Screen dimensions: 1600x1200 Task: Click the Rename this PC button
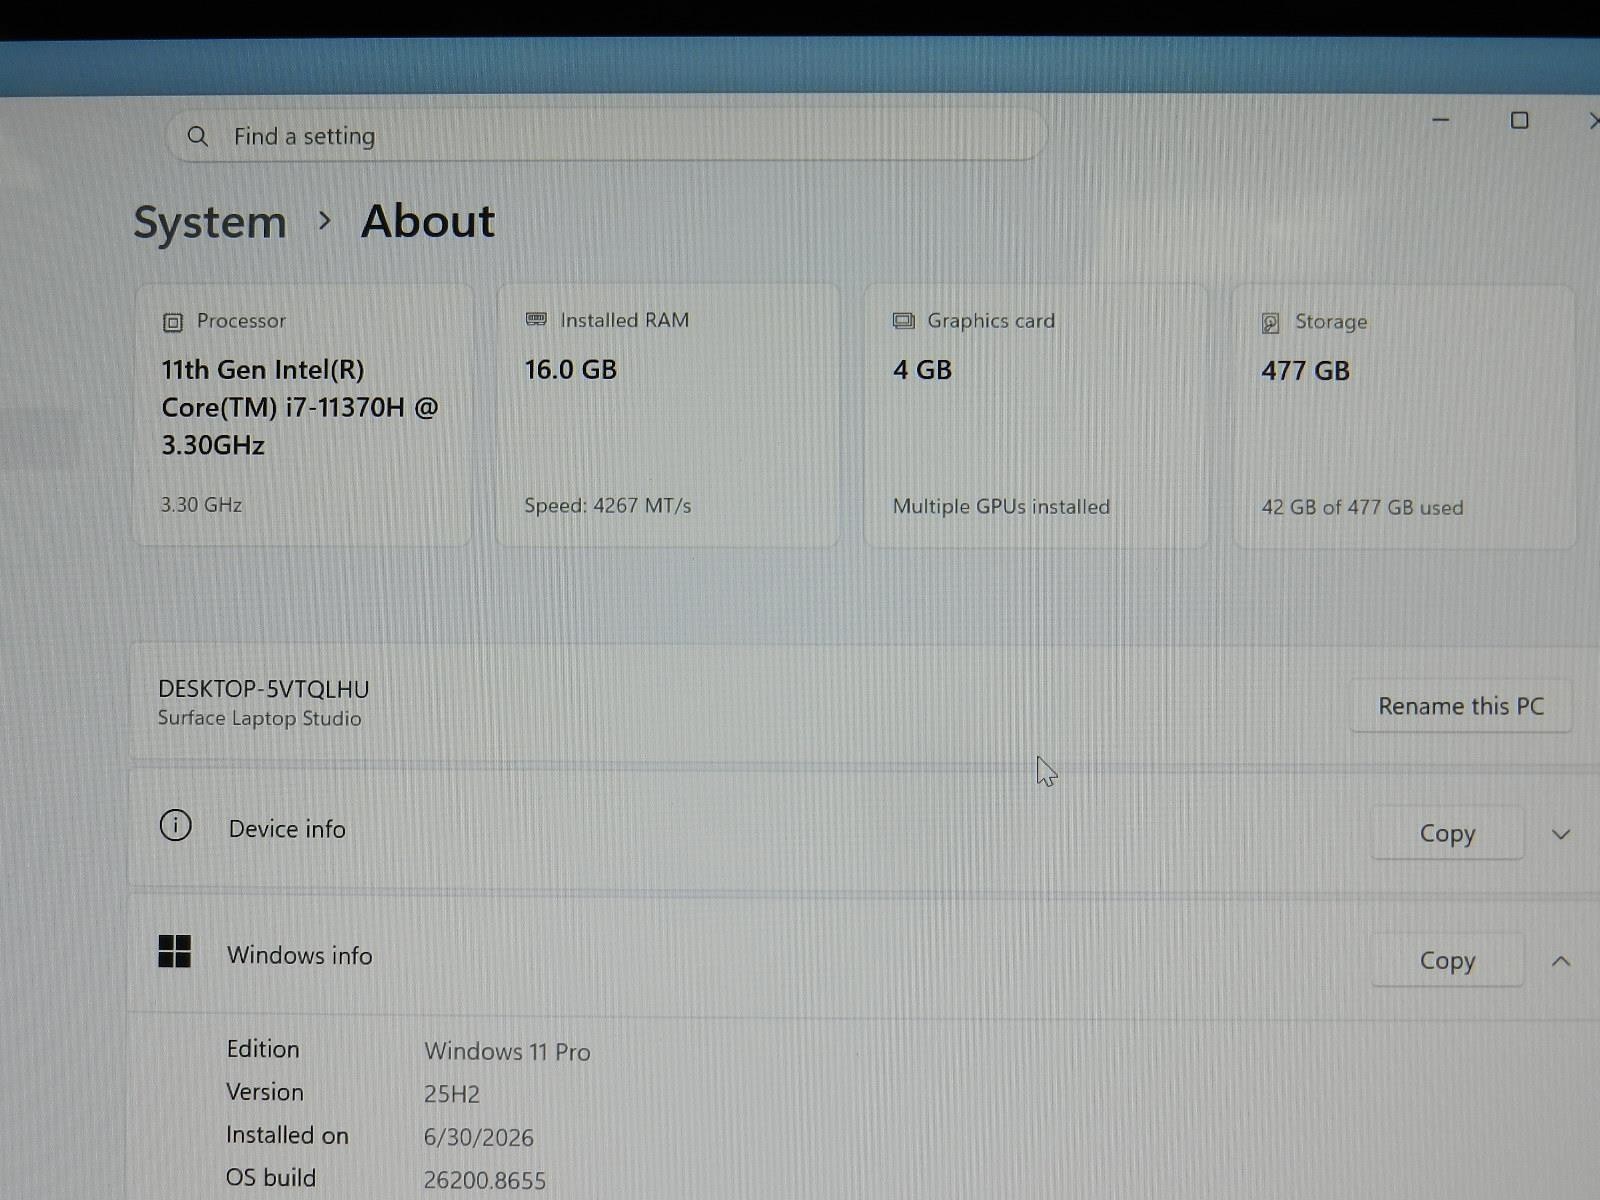tap(1461, 707)
